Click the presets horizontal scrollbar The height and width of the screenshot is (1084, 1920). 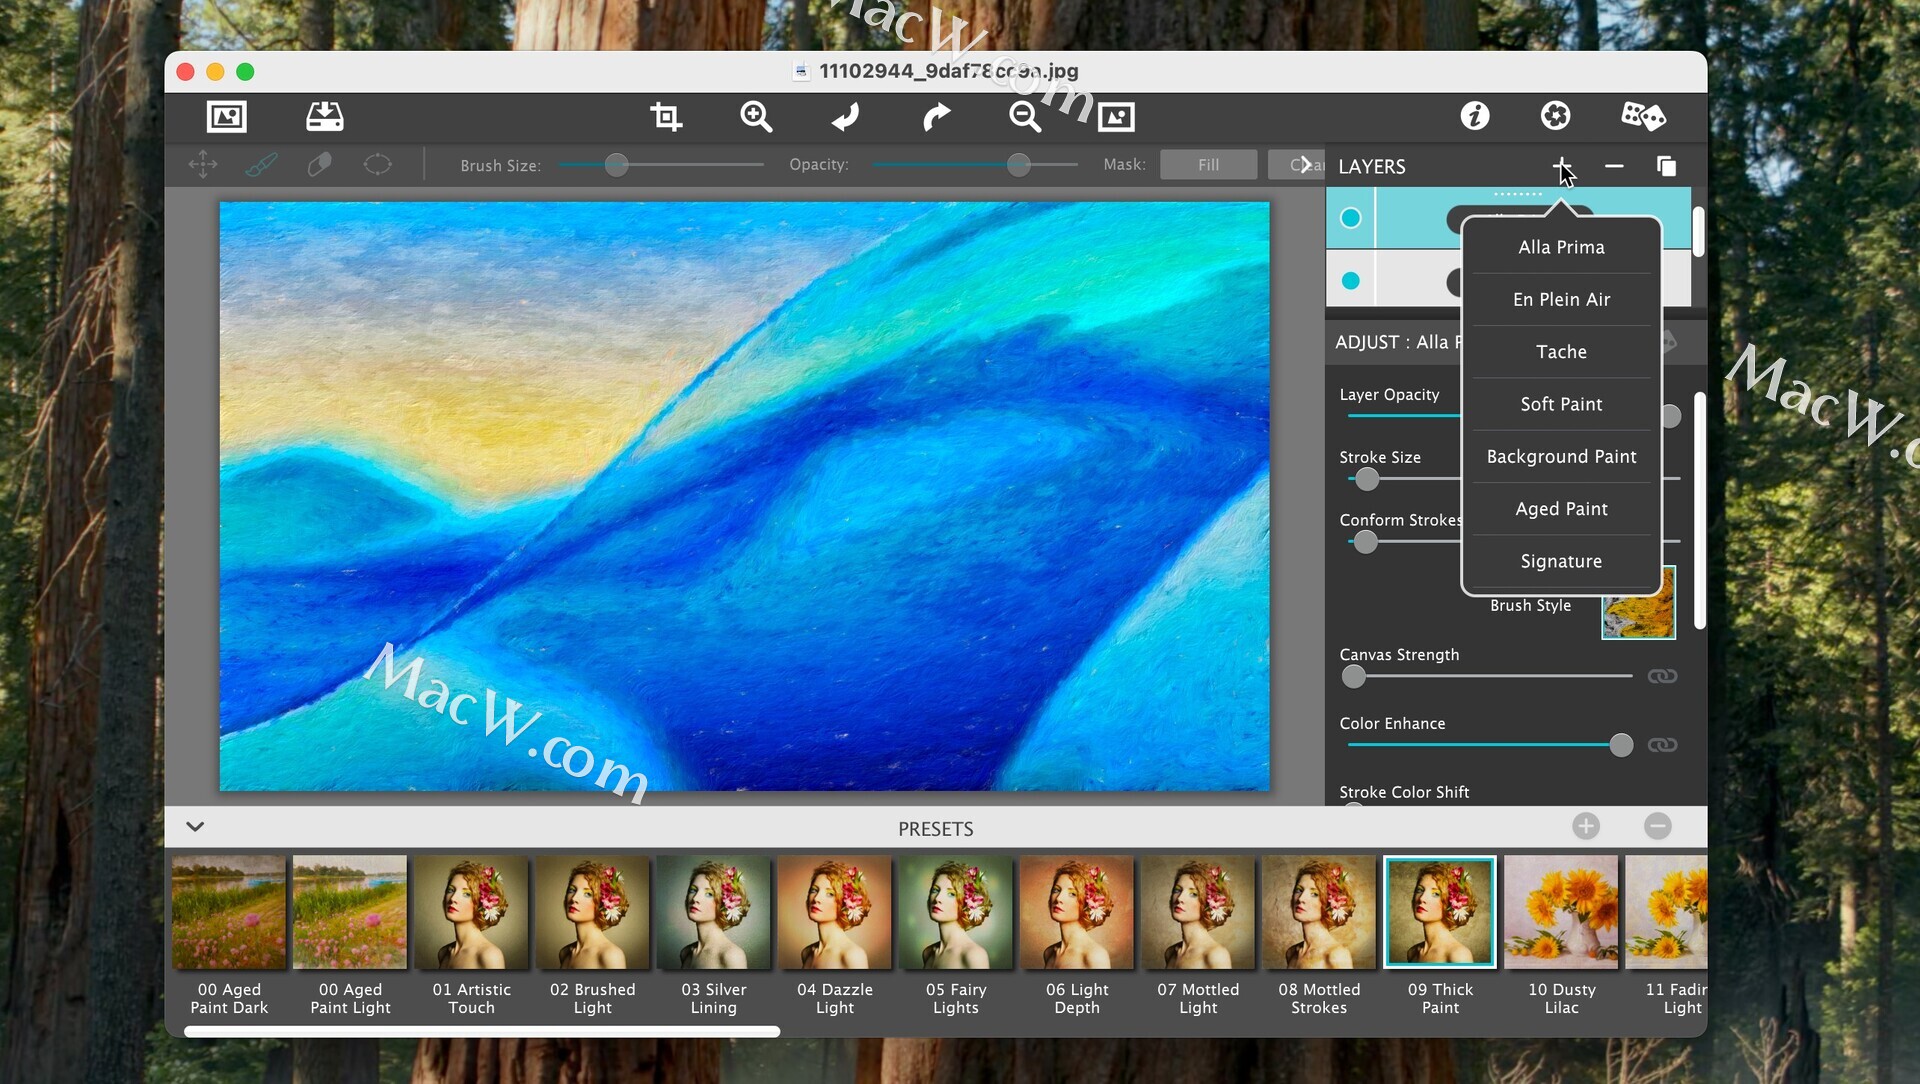click(482, 1031)
